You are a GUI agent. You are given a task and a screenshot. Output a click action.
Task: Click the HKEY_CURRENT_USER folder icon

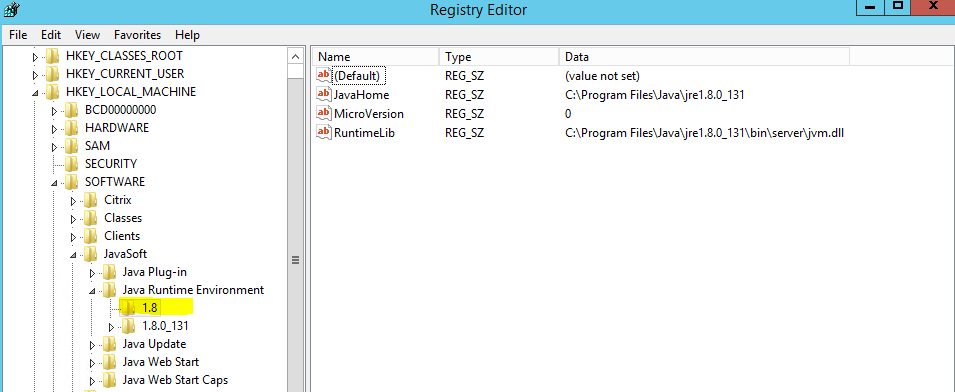[x=53, y=74]
